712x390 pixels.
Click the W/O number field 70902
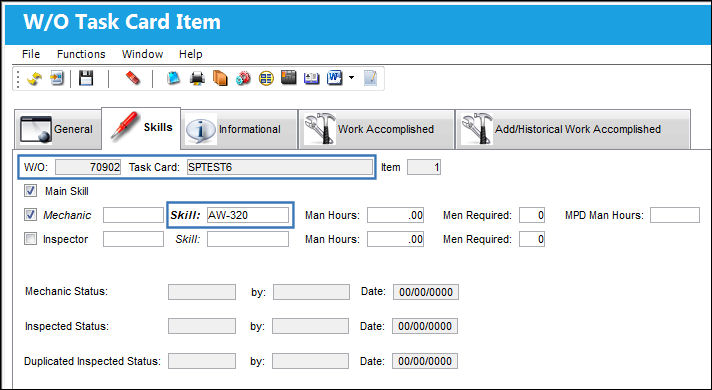pos(88,167)
